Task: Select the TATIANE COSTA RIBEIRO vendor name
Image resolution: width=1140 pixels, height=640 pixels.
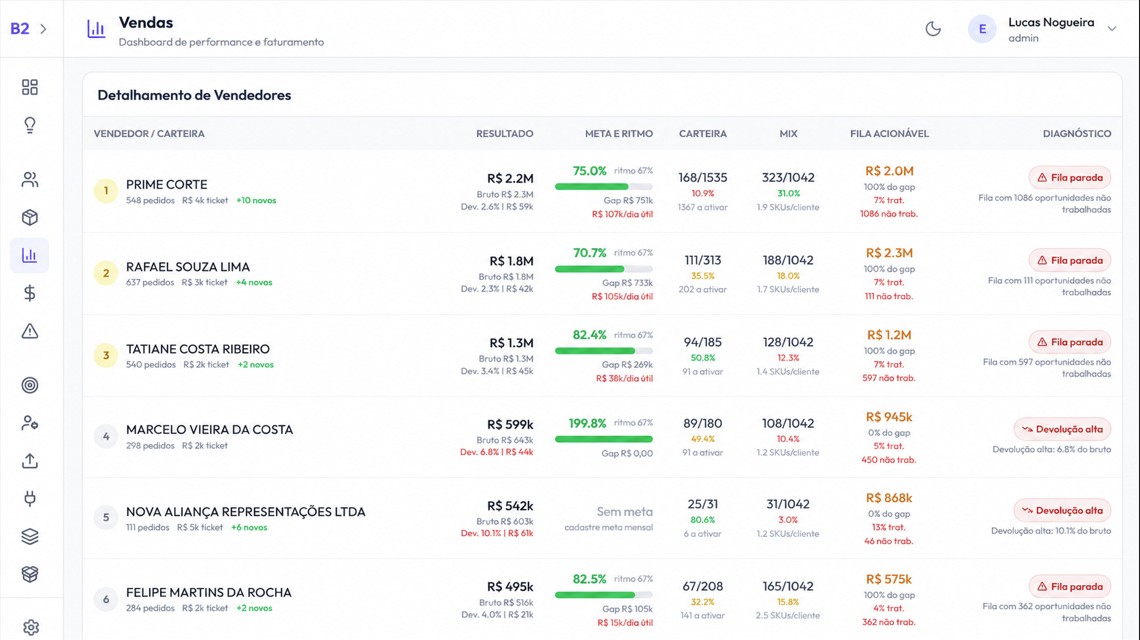Action: [198, 349]
